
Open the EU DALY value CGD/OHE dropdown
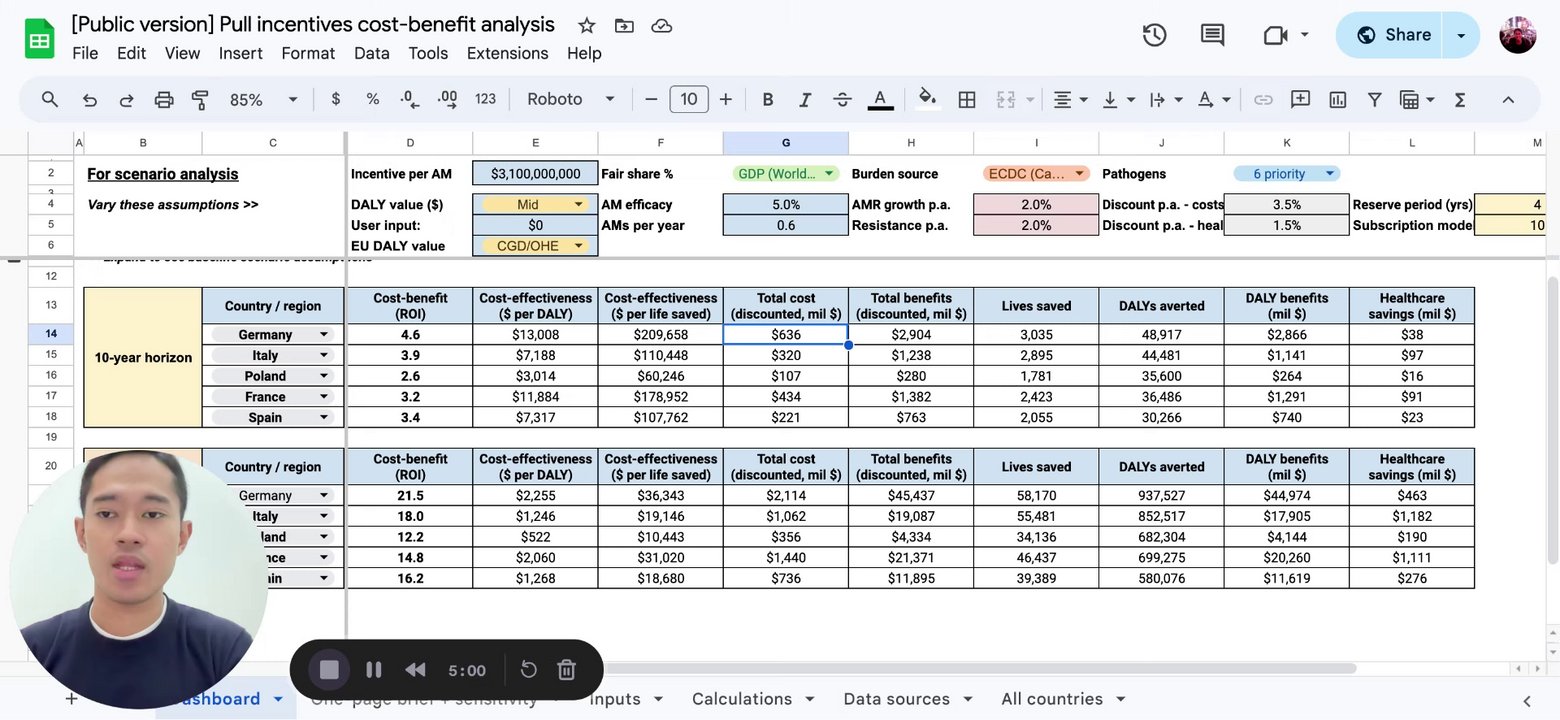[535, 246]
